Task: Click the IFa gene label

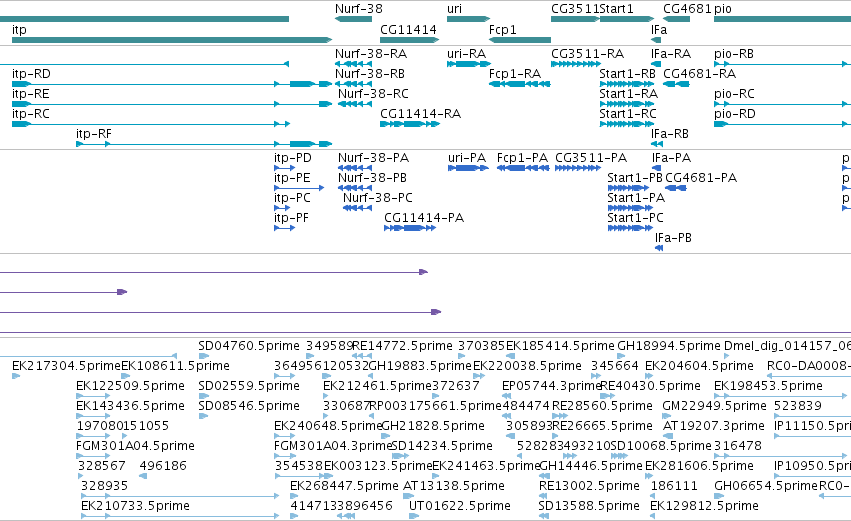Action: tap(659, 30)
